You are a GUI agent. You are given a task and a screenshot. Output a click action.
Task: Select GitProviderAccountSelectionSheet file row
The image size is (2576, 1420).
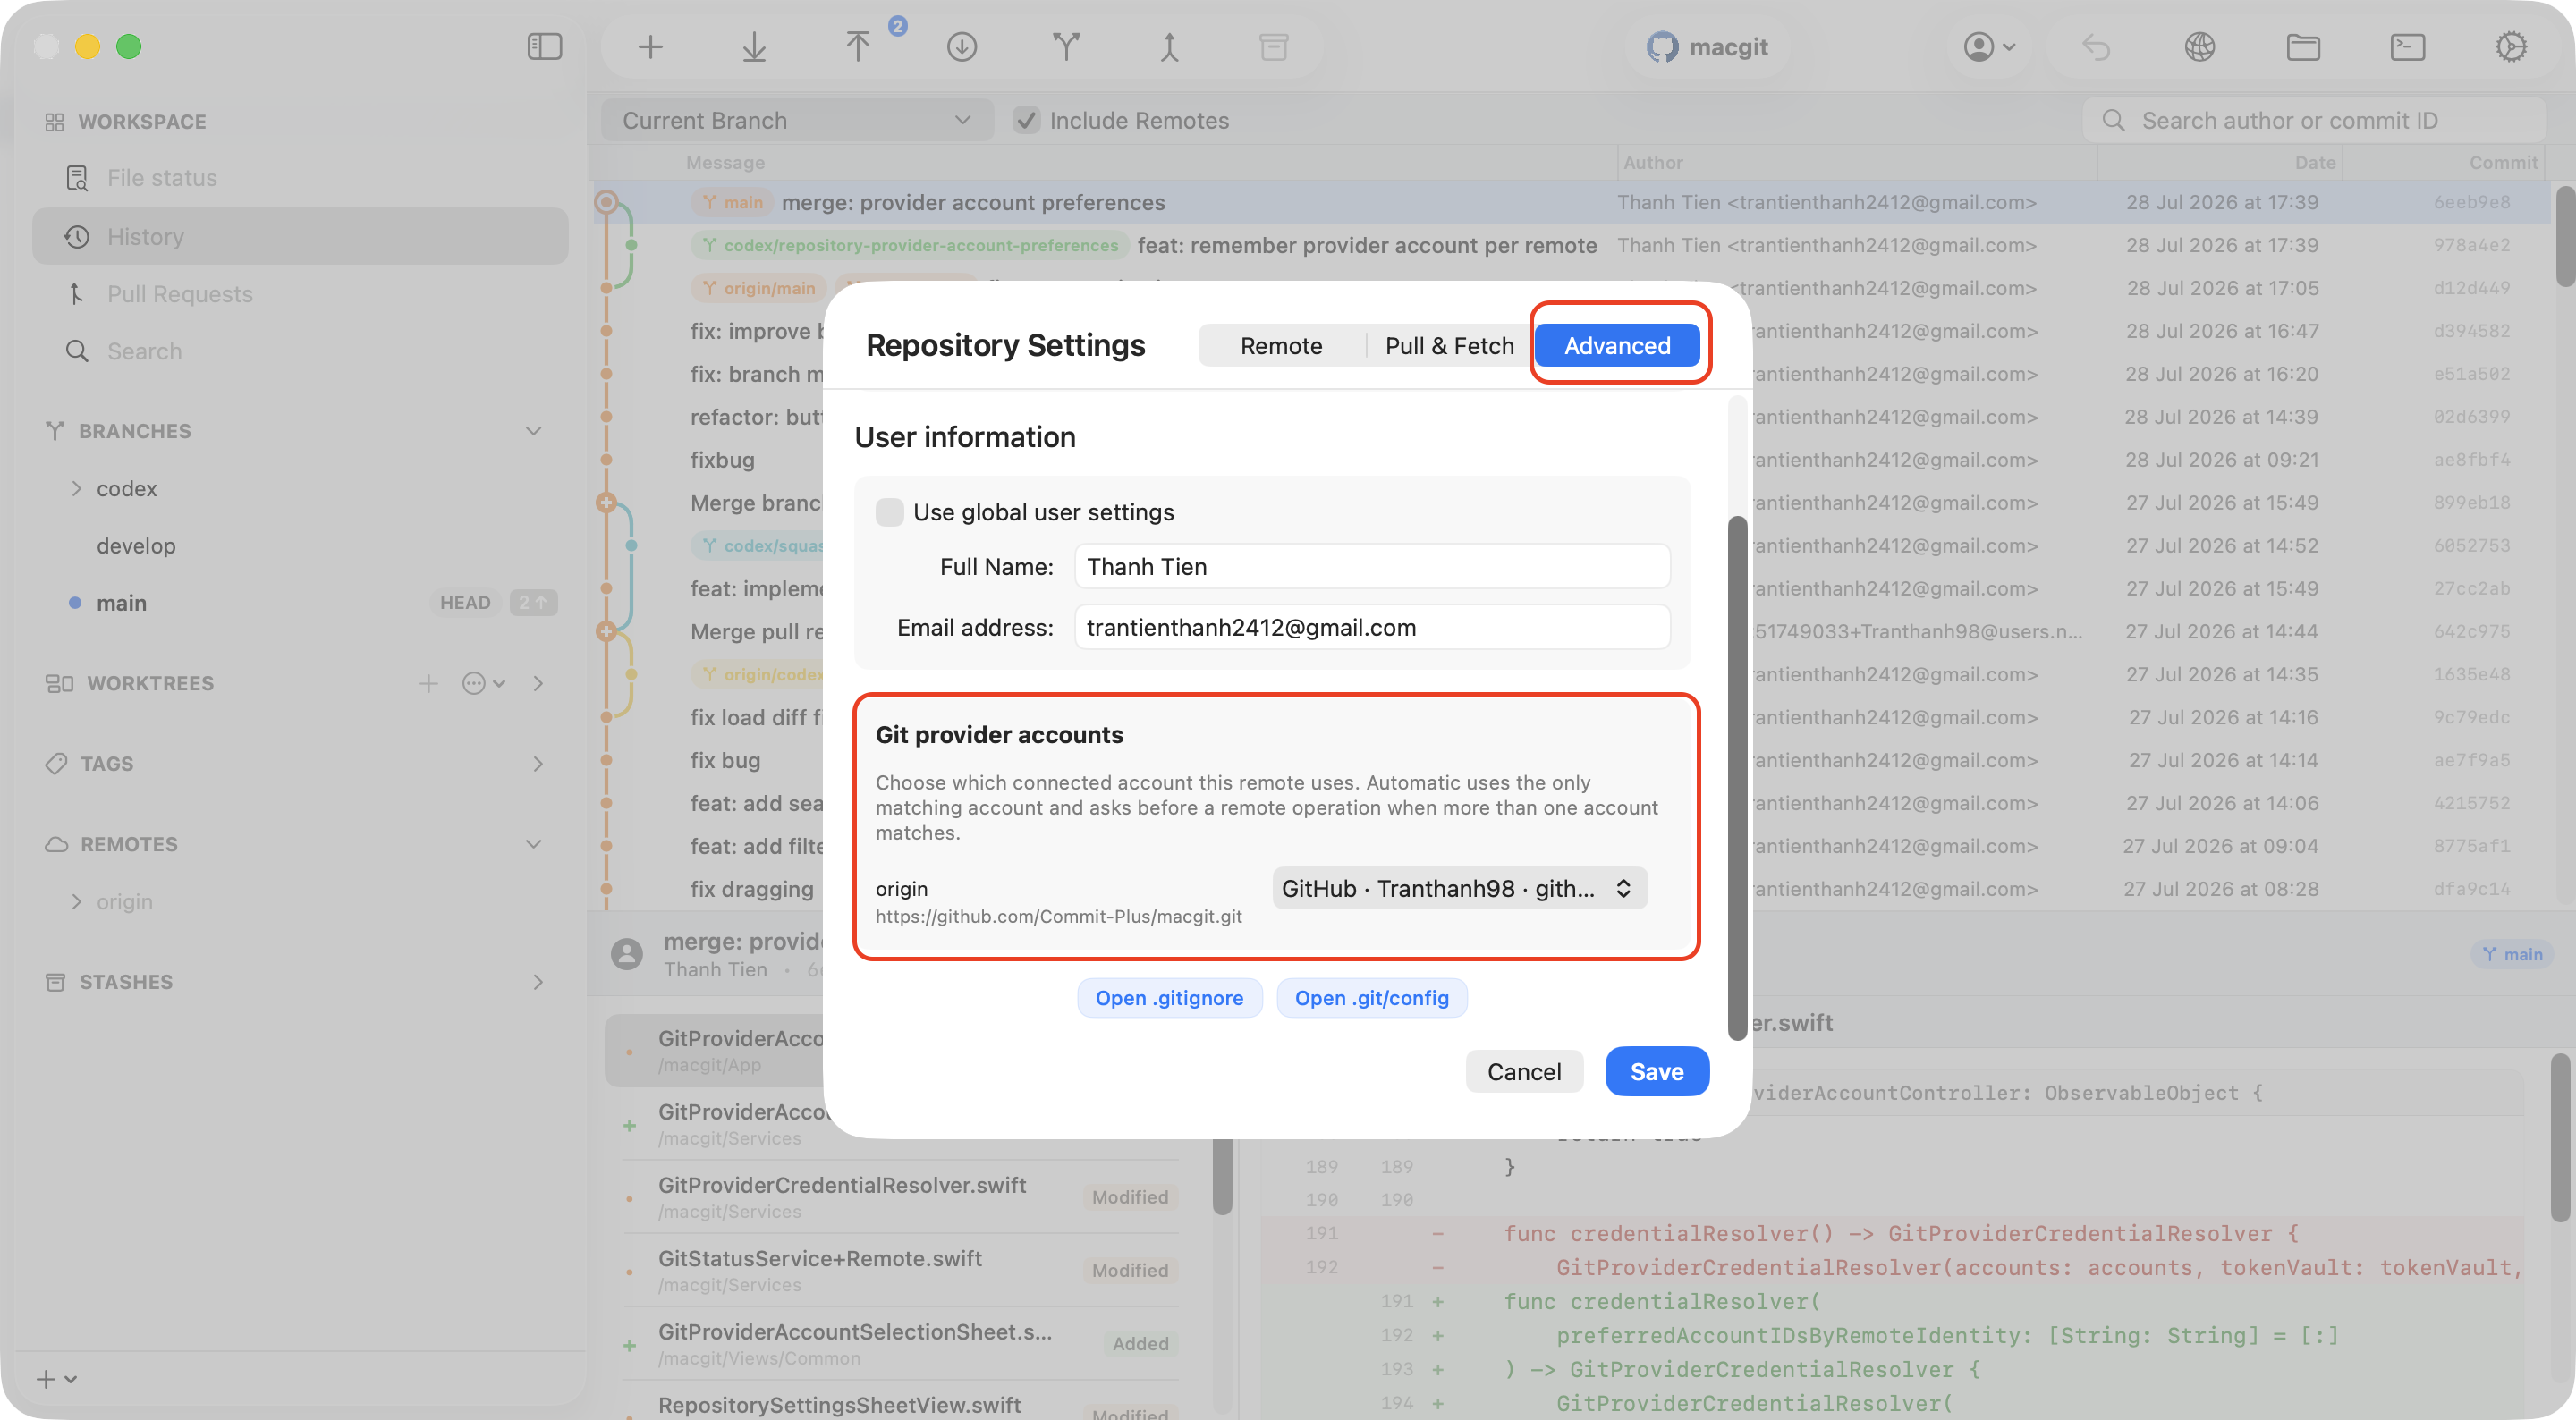(900, 1344)
